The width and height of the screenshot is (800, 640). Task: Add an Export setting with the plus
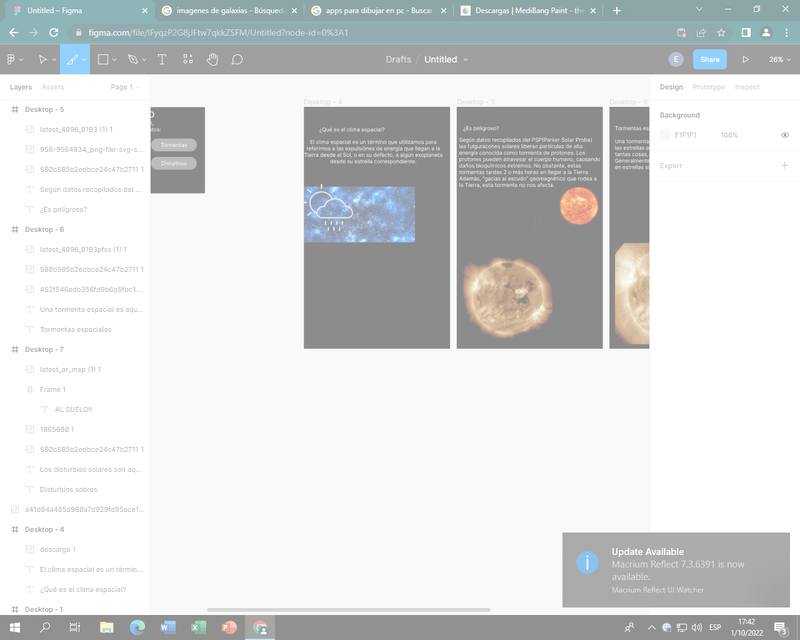coord(784,165)
